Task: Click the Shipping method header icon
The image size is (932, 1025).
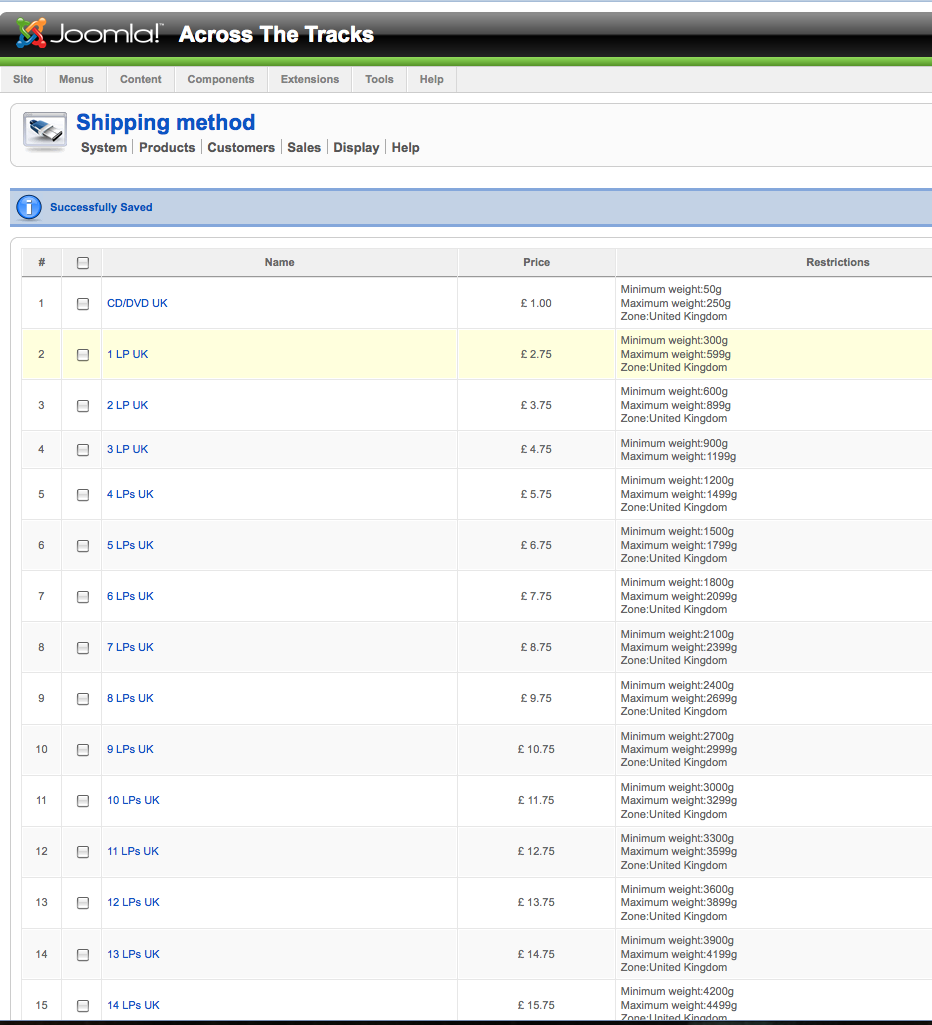Action: click(x=45, y=130)
